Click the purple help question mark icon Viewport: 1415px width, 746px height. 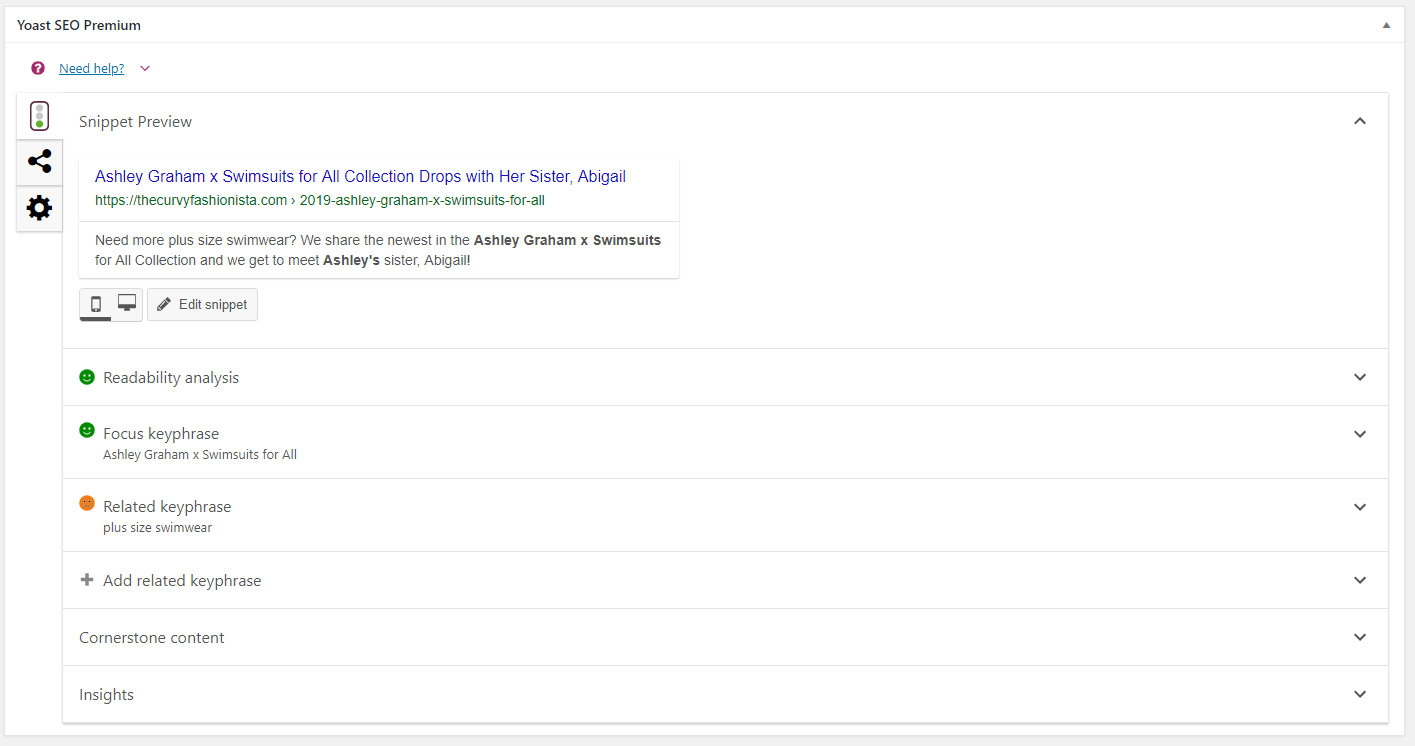(x=38, y=69)
